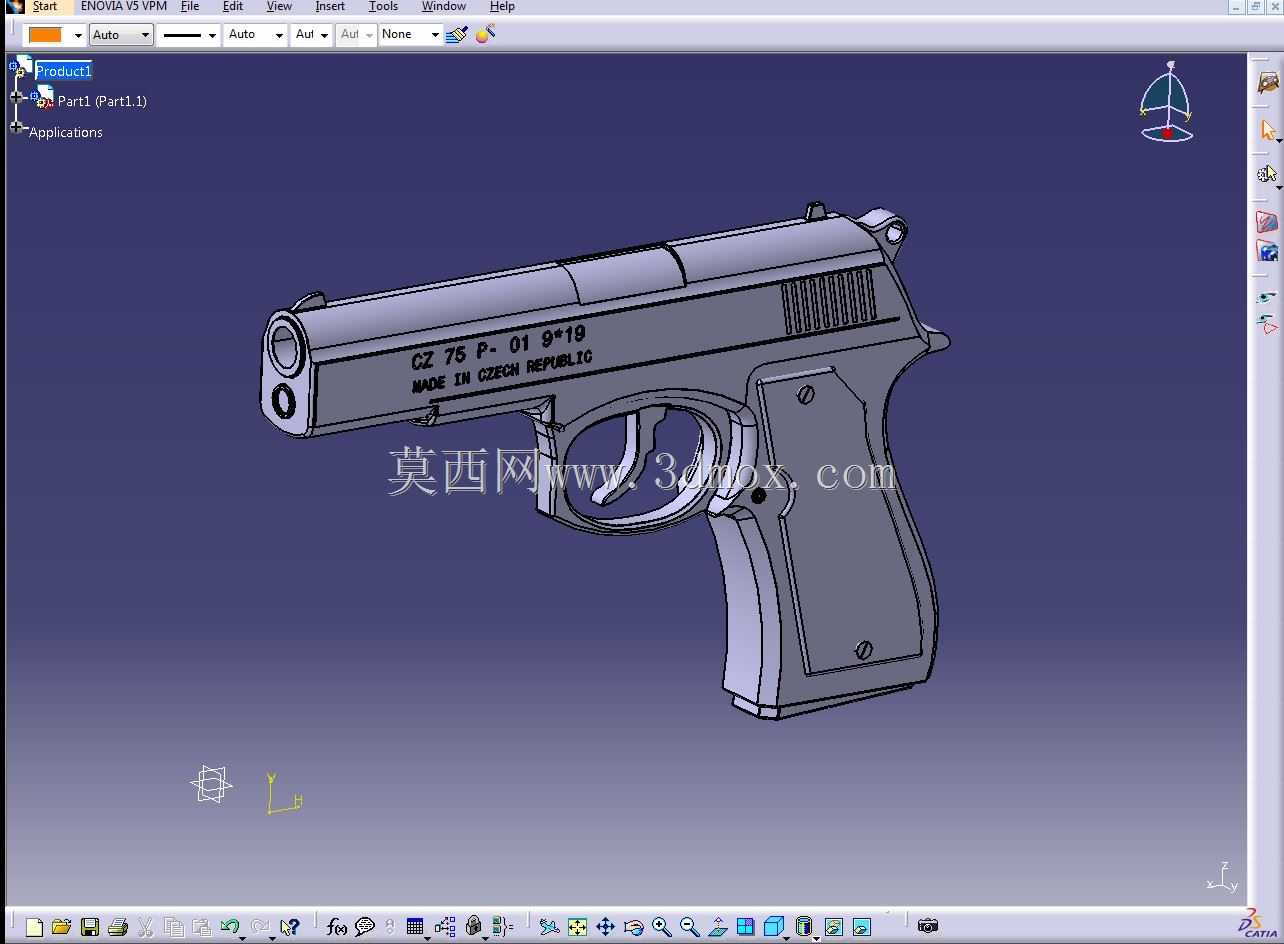Toggle Swap Visible Space eye icon

pos(1267,324)
